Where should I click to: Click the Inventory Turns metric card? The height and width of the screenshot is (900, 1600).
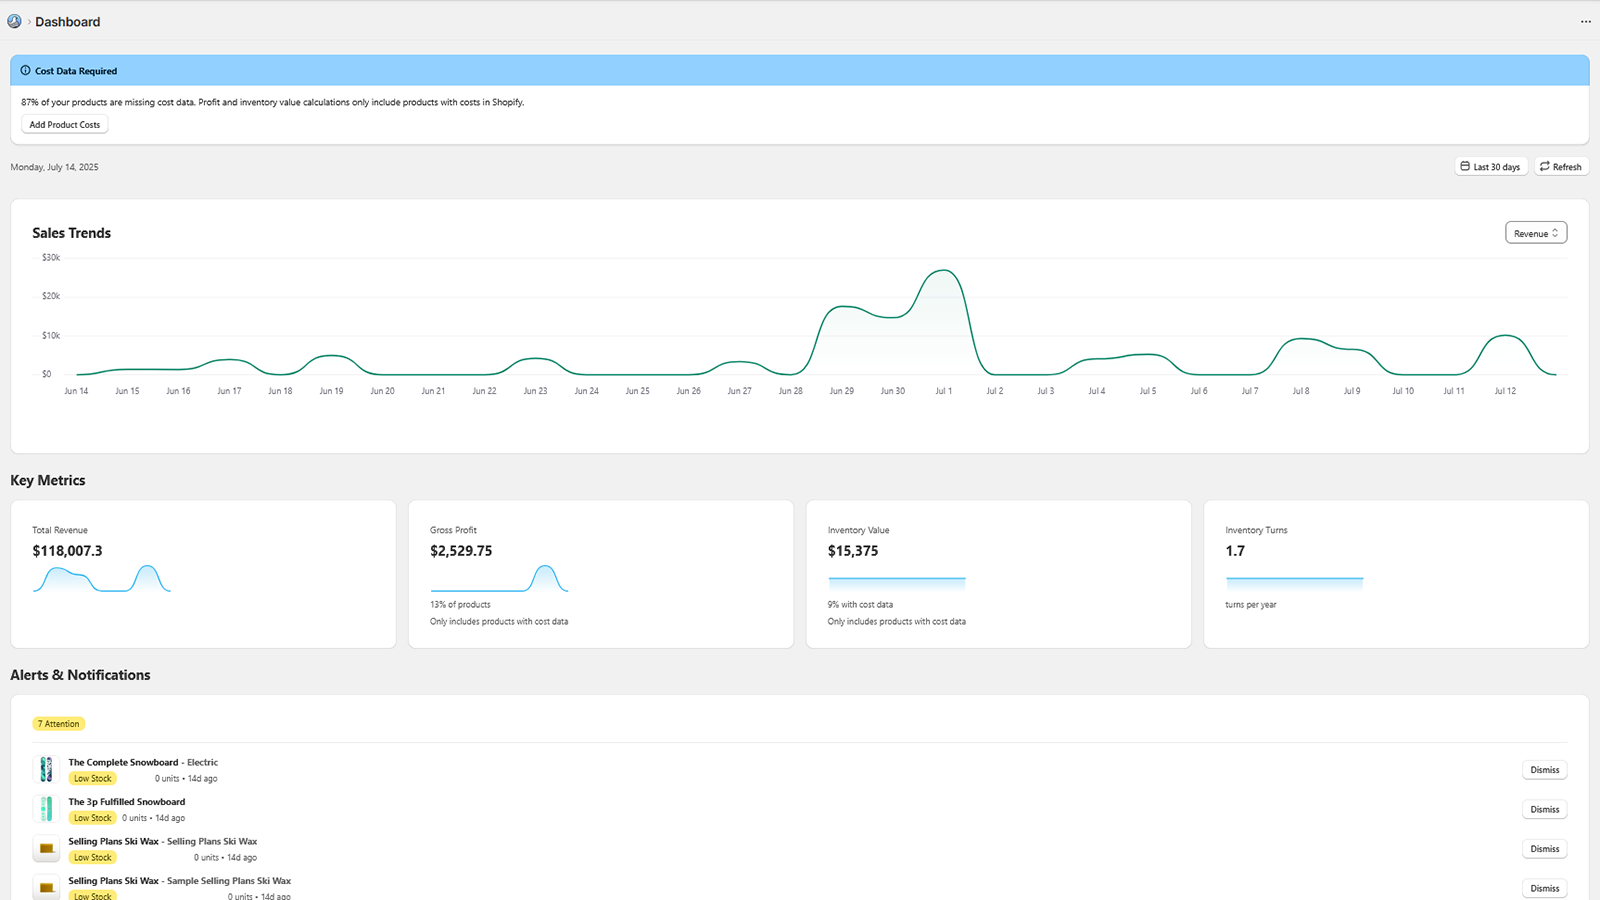[1396, 574]
